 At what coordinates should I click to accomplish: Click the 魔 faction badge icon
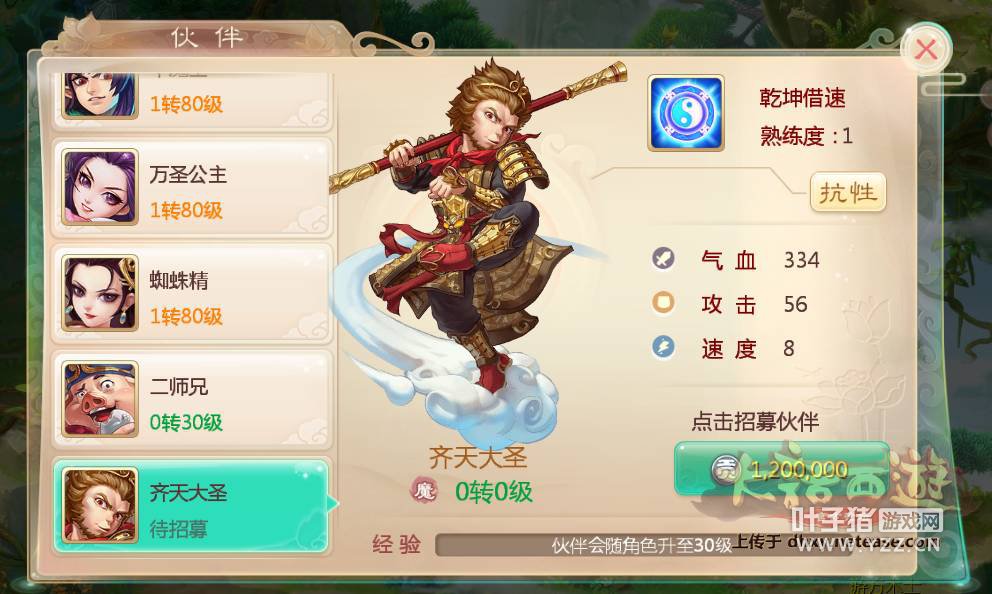424,490
